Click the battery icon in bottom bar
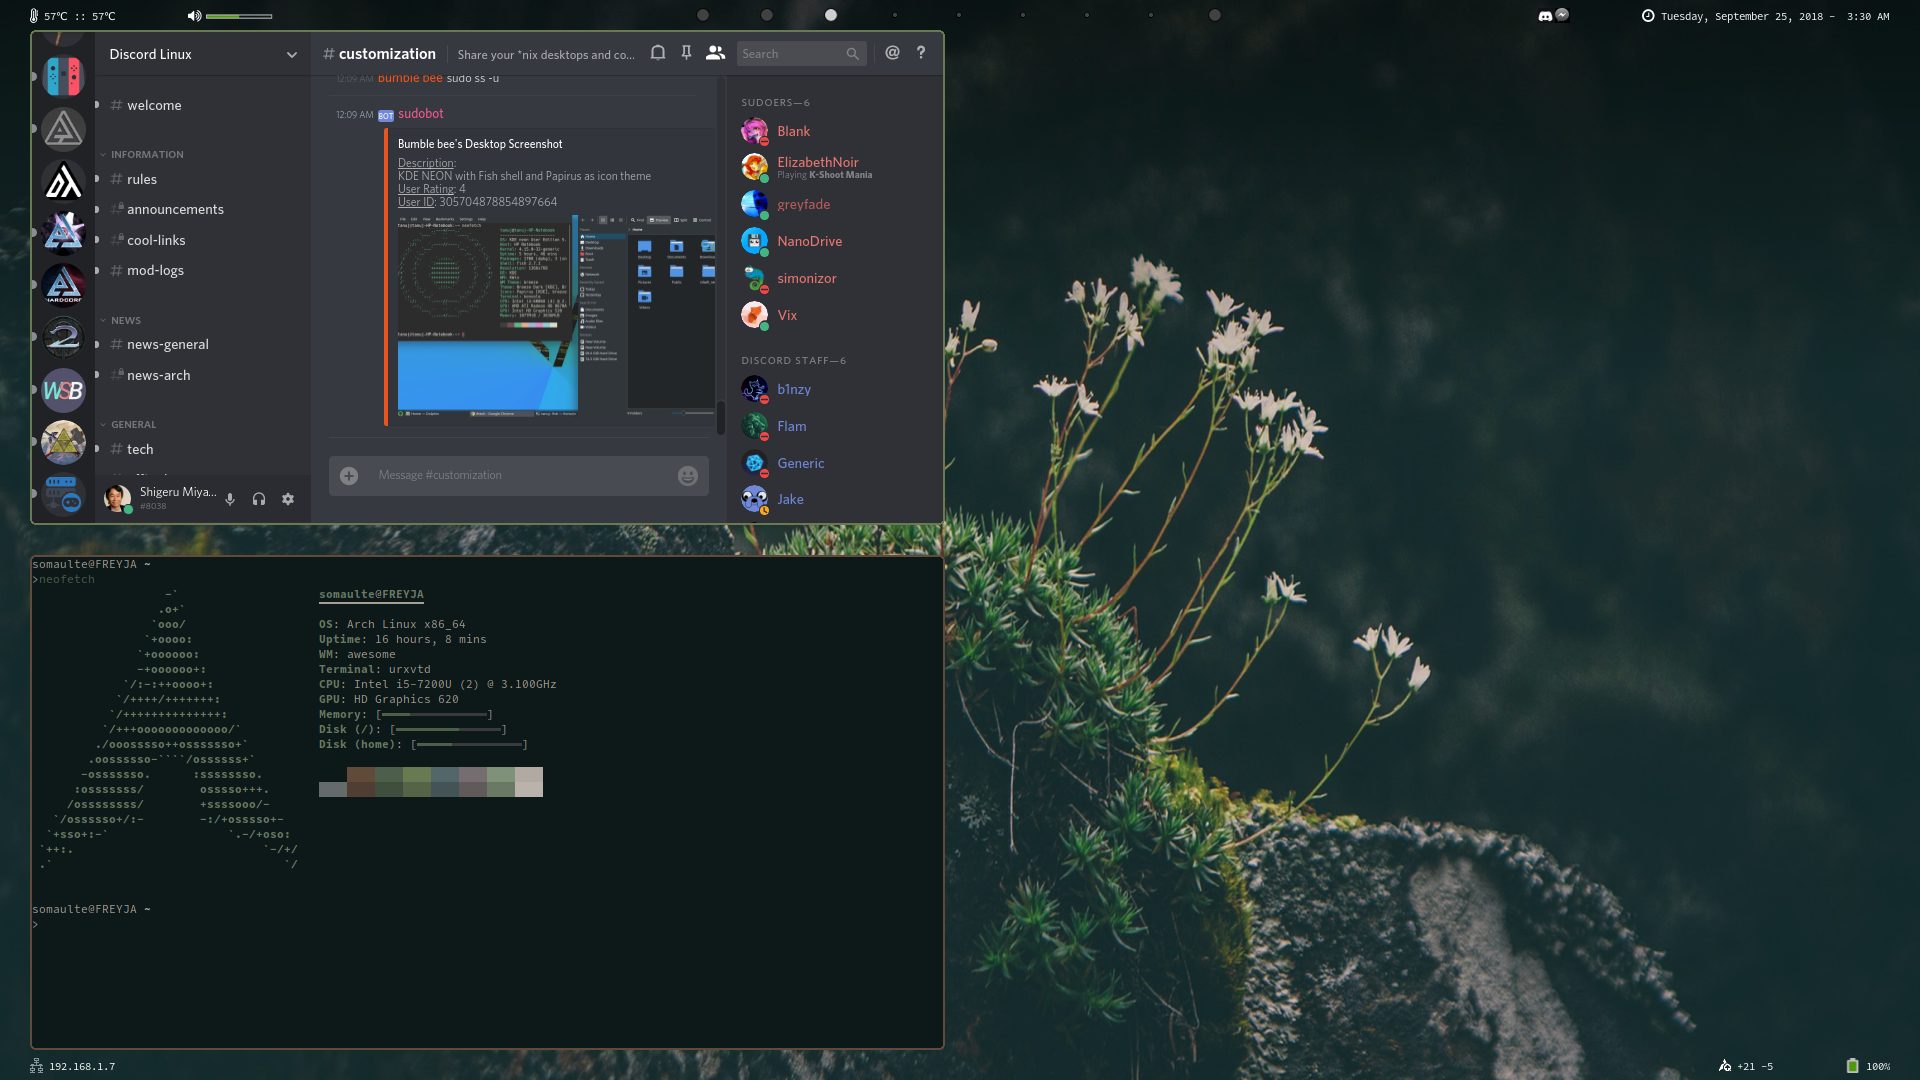Image resolution: width=1920 pixels, height=1080 pixels. coord(1852,1066)
